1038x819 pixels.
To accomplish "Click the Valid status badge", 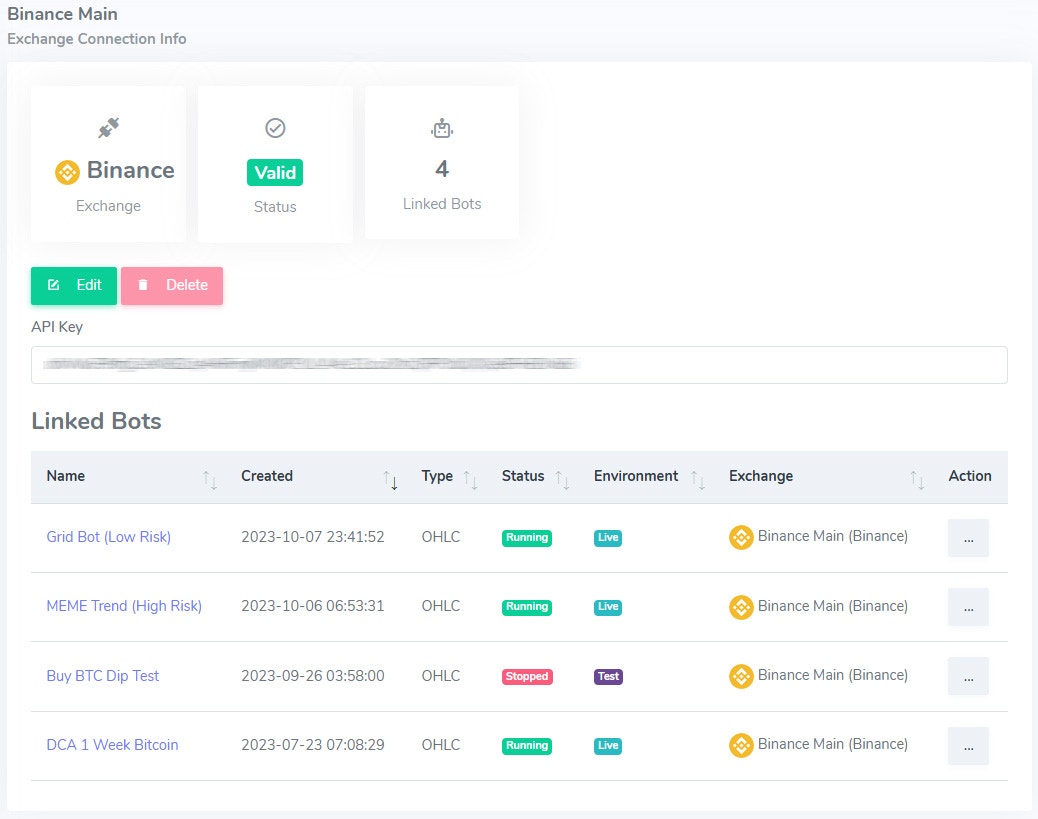I will point(275,173).
